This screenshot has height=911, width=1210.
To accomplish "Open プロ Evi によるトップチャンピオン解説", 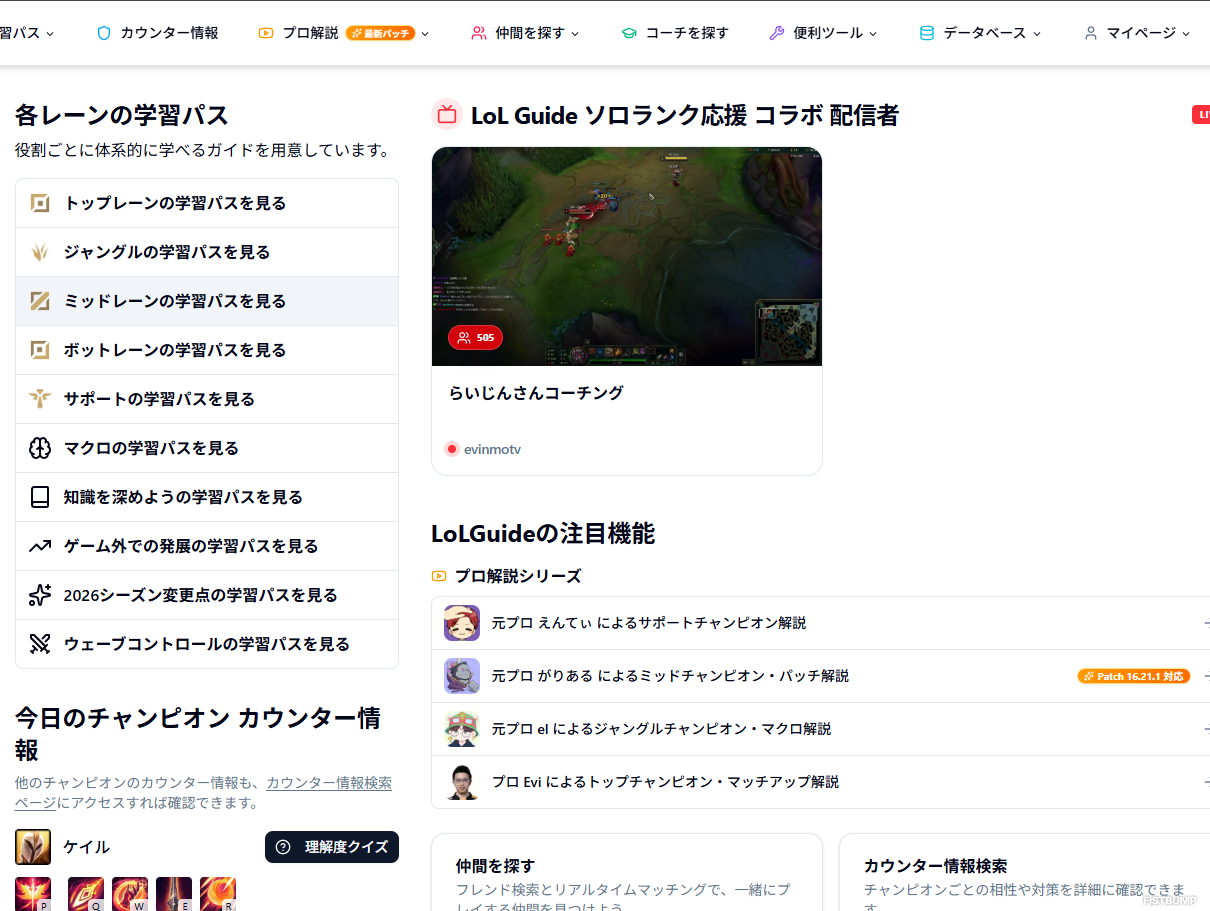I will coord(821,782).
